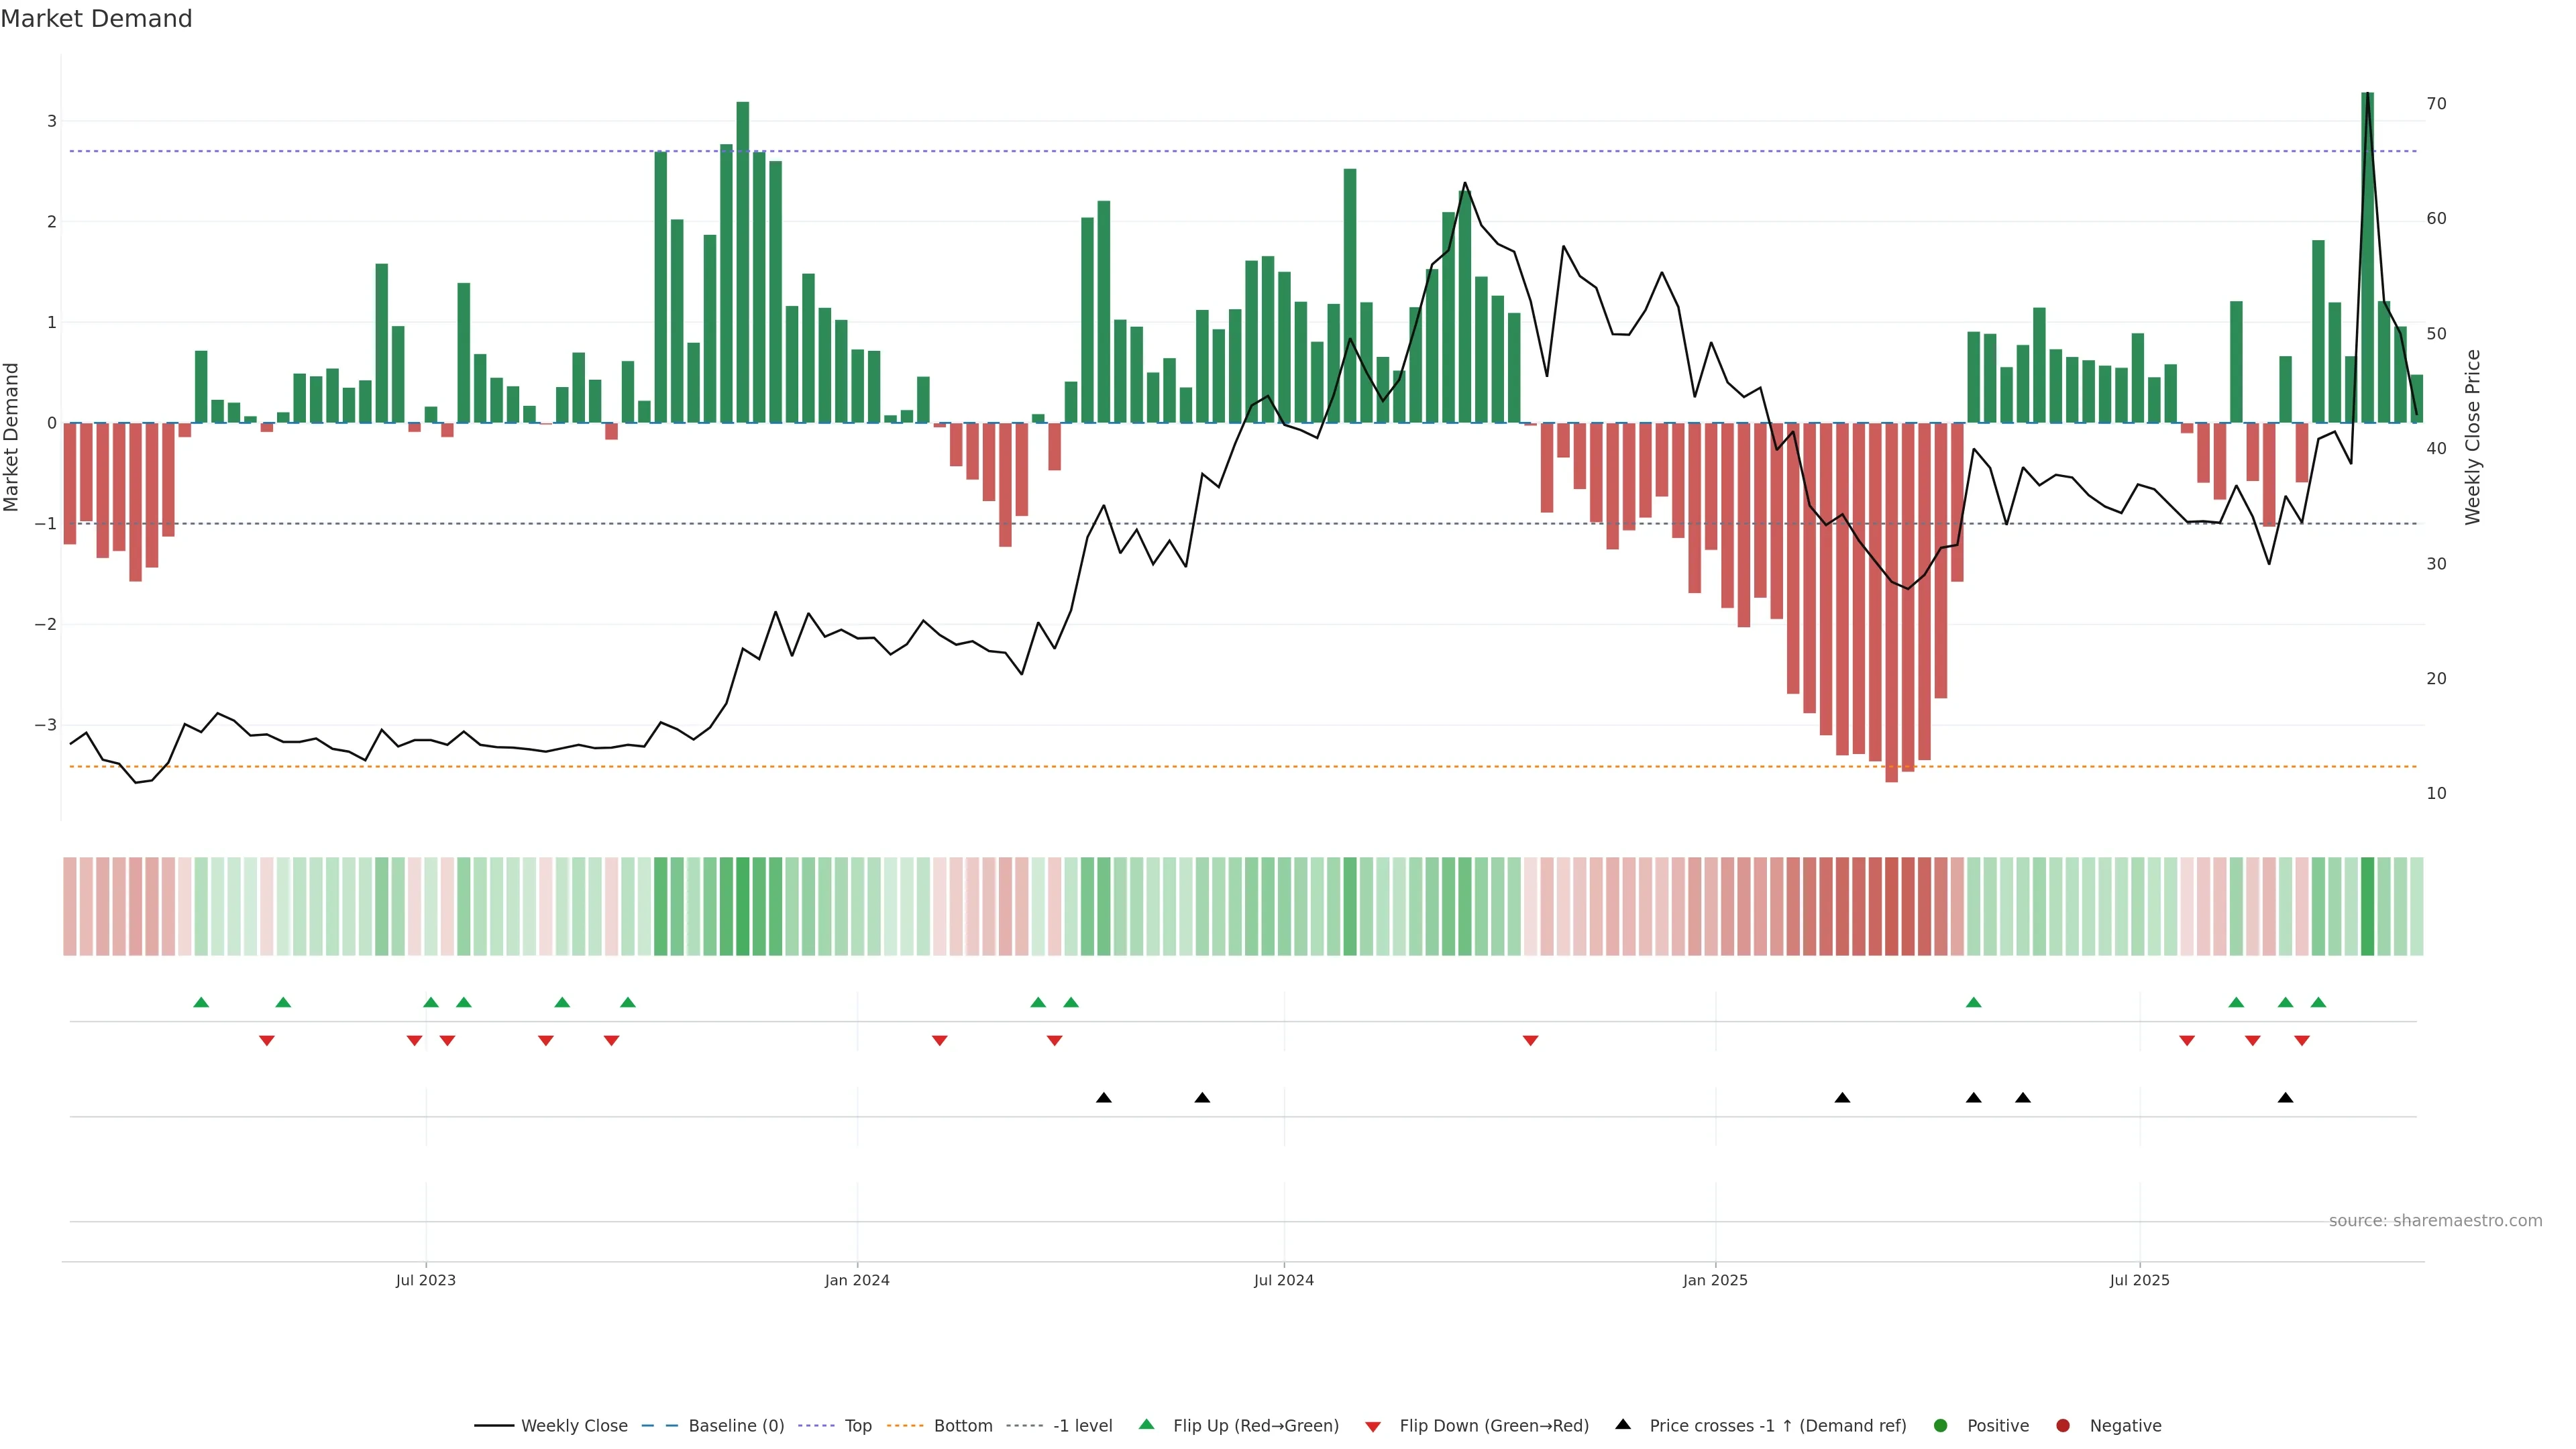Click green Flip Up legend triangle icon
The width and height of the screenshot is (2576, 1449).
coord(1147,1425)
